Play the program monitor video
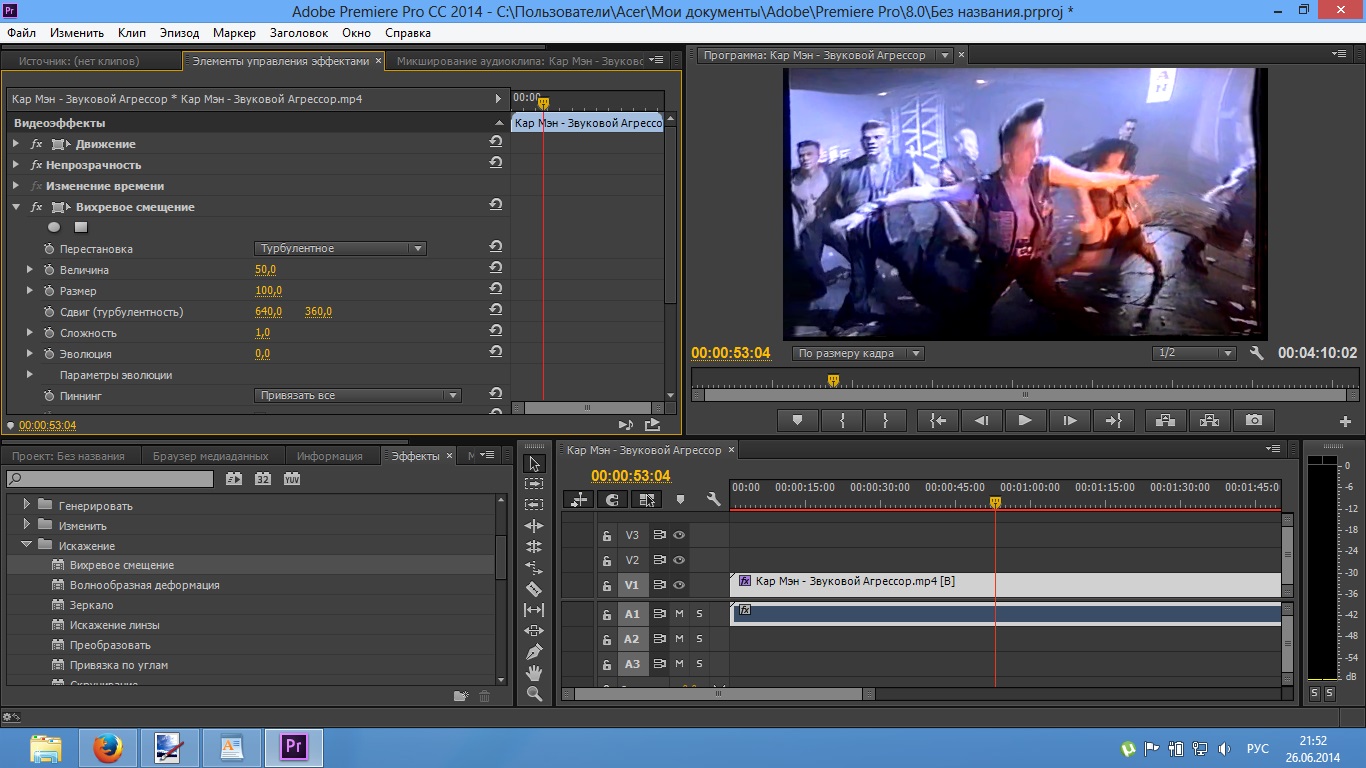This screenshot has height=768, width=1366. coord(1025,421)
